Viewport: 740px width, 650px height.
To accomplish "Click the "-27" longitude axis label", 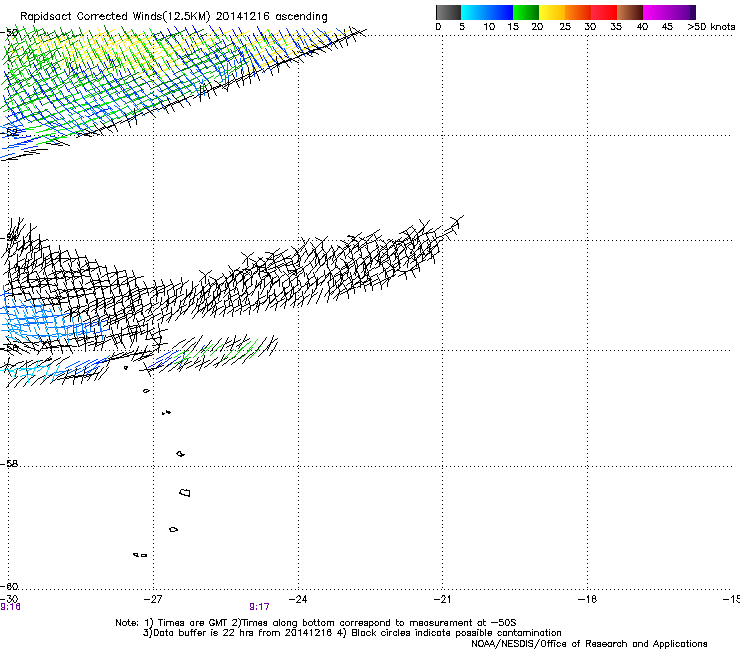I will (153, 599).
